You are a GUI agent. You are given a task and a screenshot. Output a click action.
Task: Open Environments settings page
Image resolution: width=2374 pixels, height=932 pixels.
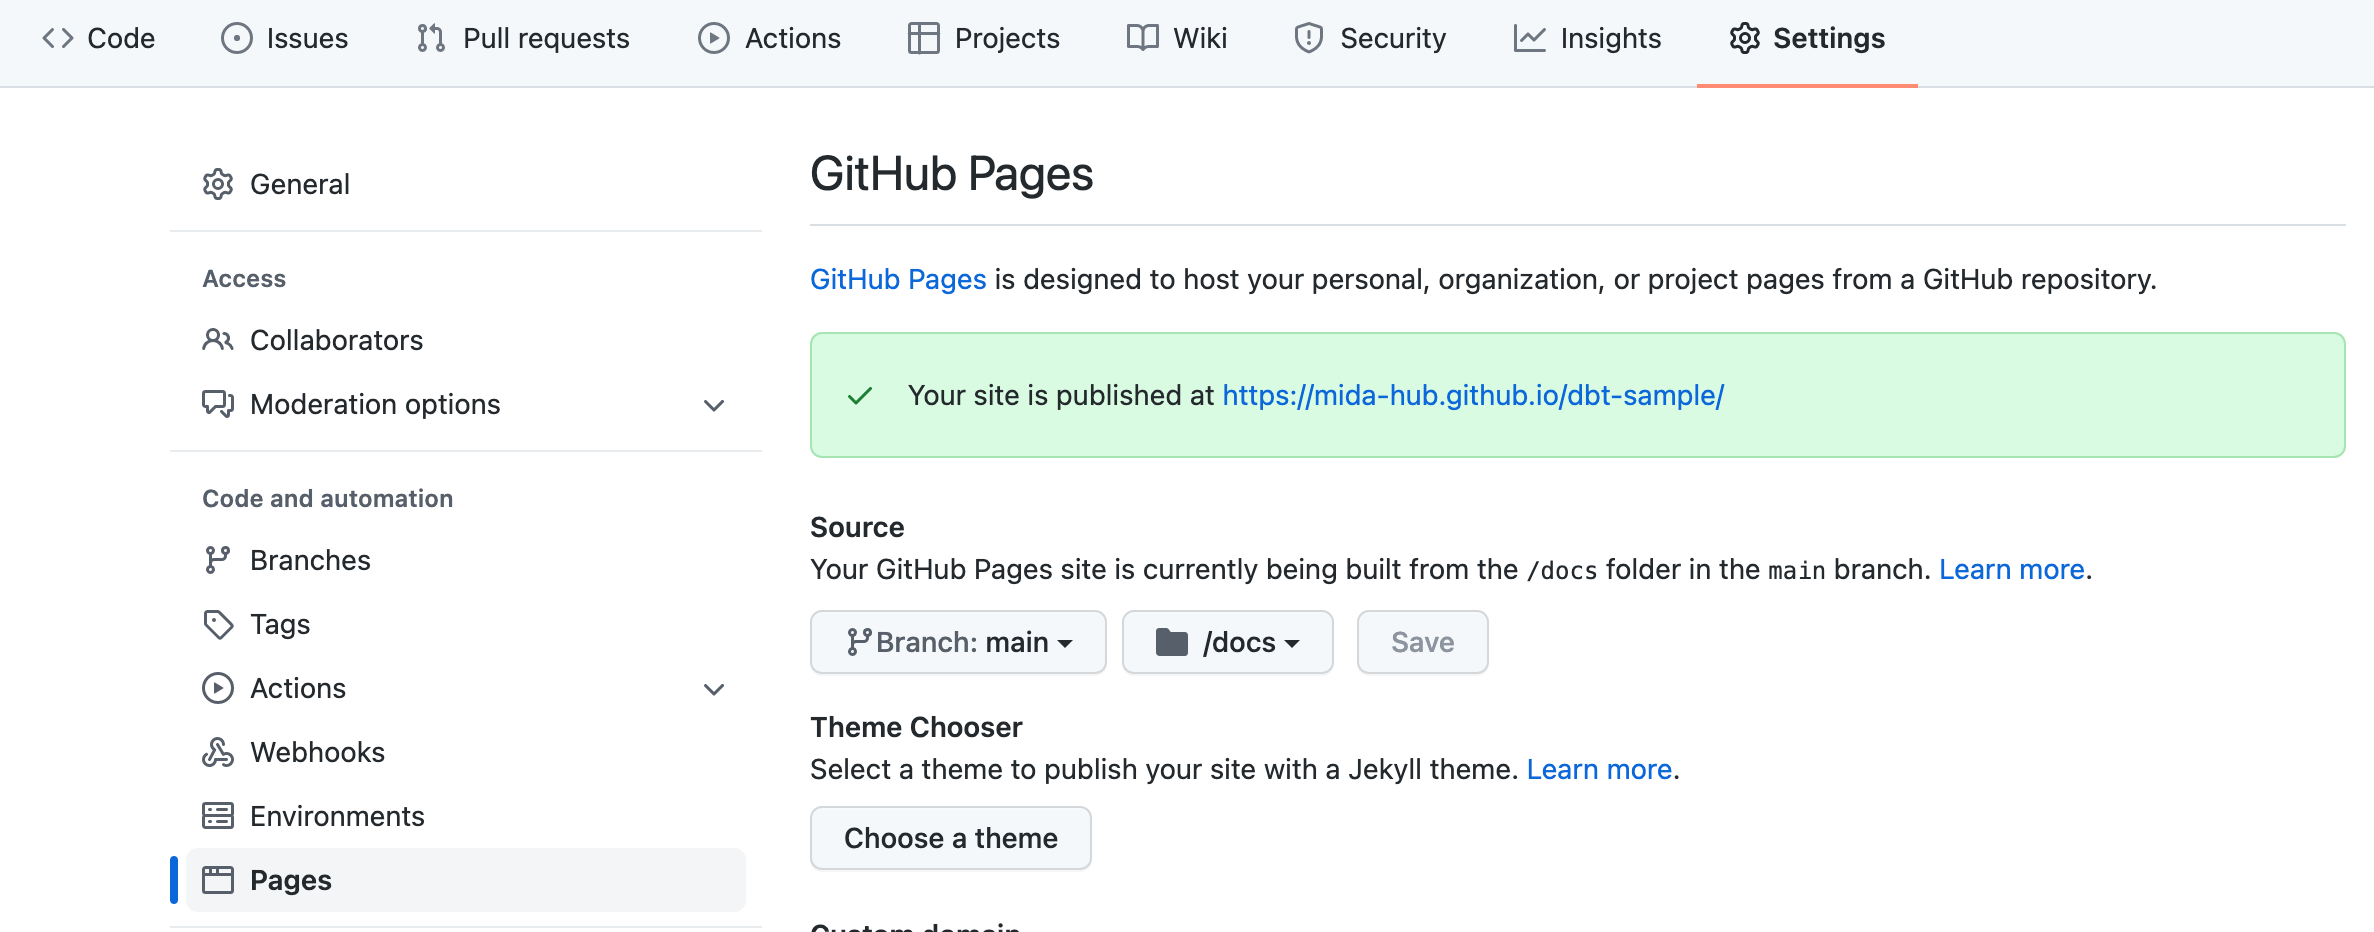[466, 816]
